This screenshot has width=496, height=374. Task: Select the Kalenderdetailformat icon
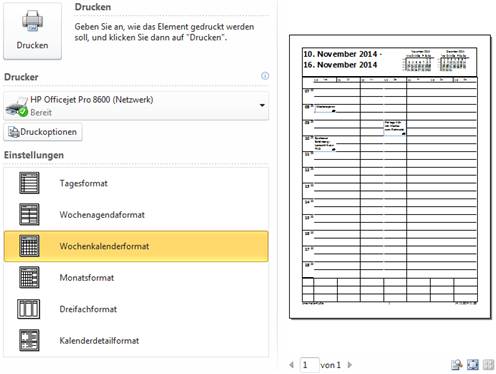[x=29, y=340]
